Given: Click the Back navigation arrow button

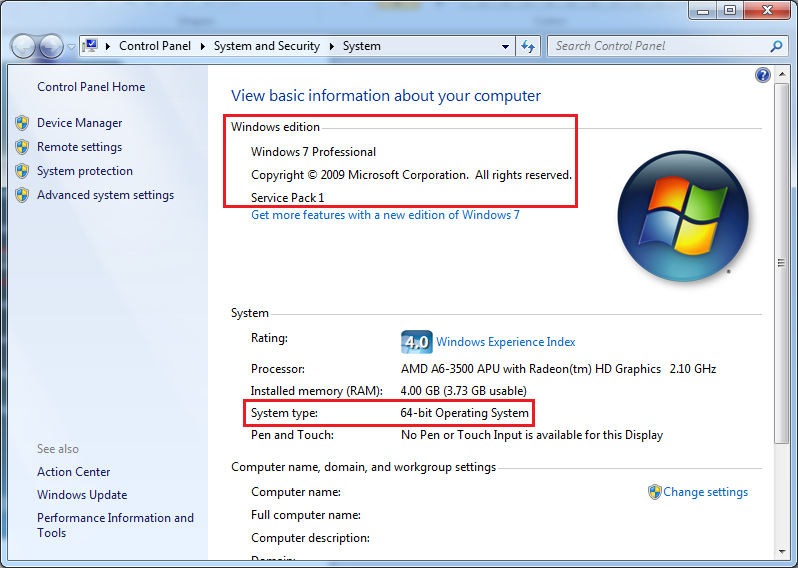Looking at the screenshot, I should pyautogui.click(x=23, y=46).
